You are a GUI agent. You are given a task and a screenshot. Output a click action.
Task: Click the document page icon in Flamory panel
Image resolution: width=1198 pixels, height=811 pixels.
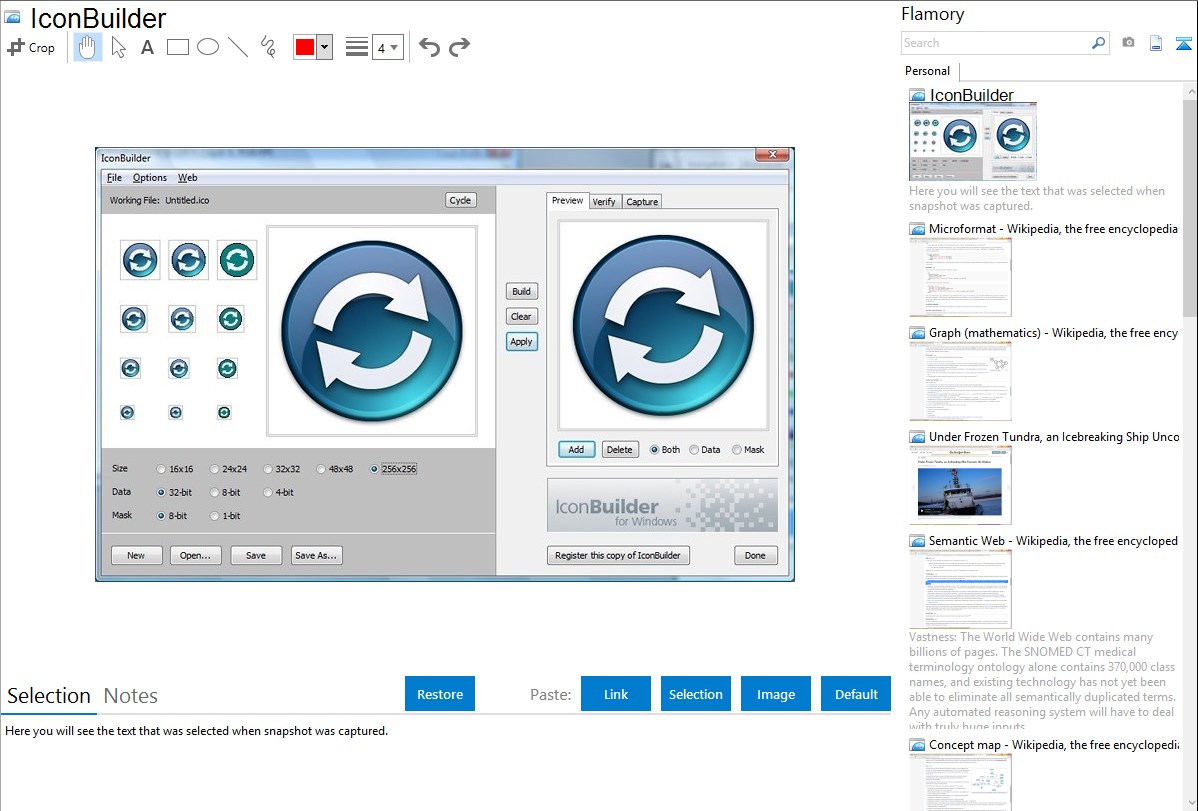click(1156, 43)
